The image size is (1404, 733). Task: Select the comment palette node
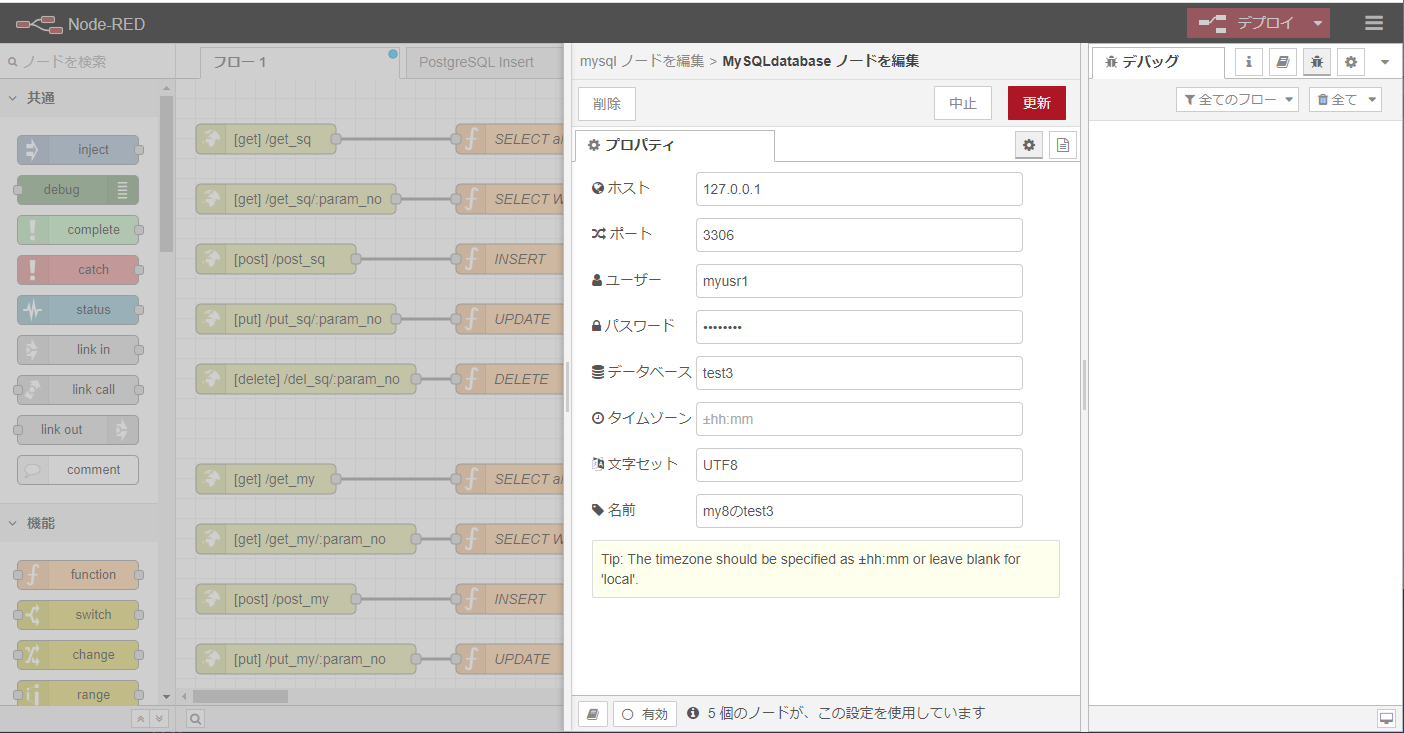[x=78, y=470]
